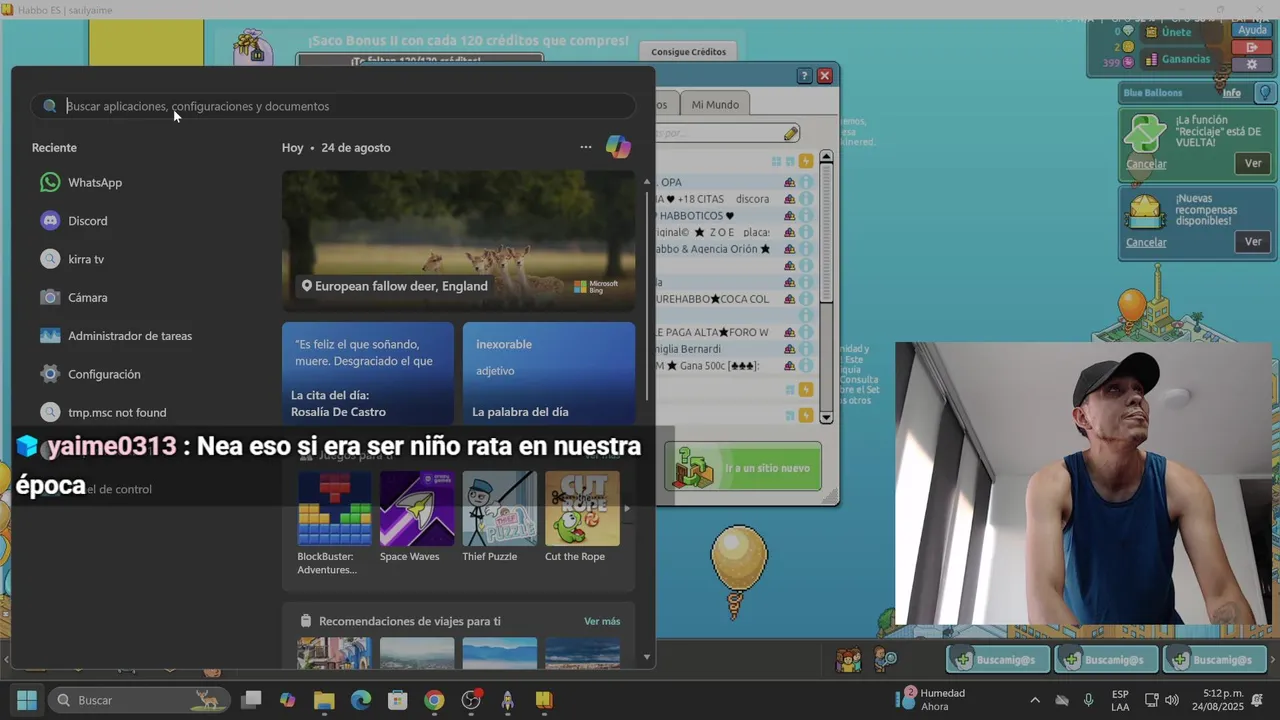Click rocket app icon on taskbar

tap(507, 700)
